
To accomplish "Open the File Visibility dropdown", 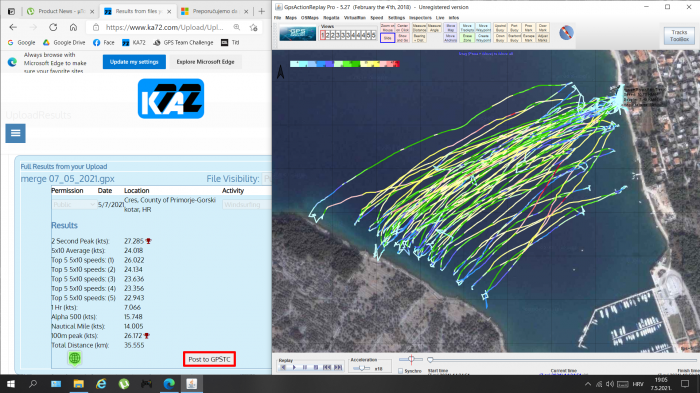I will (267, 179).
